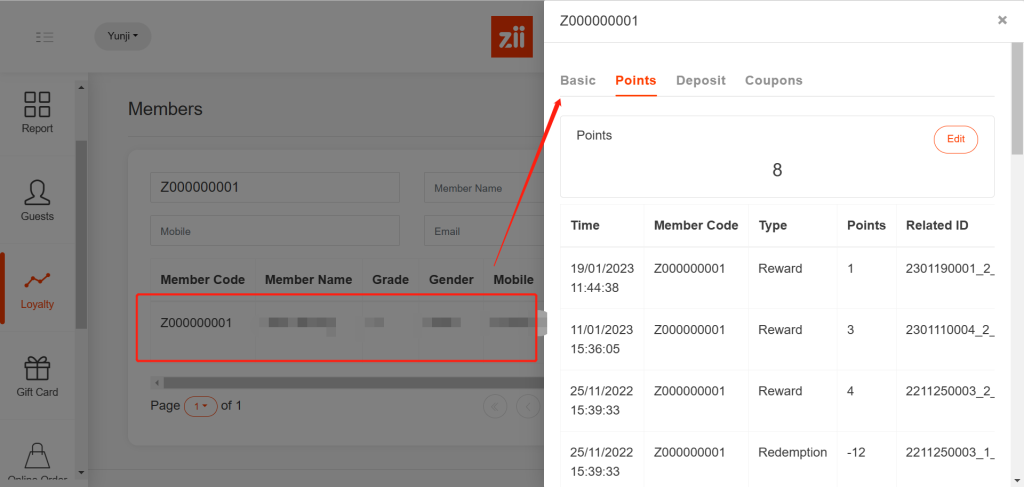Screen dimensions: 1024x487
Task: Switch to the Coupons tab
Action: [x=773, y=80]
